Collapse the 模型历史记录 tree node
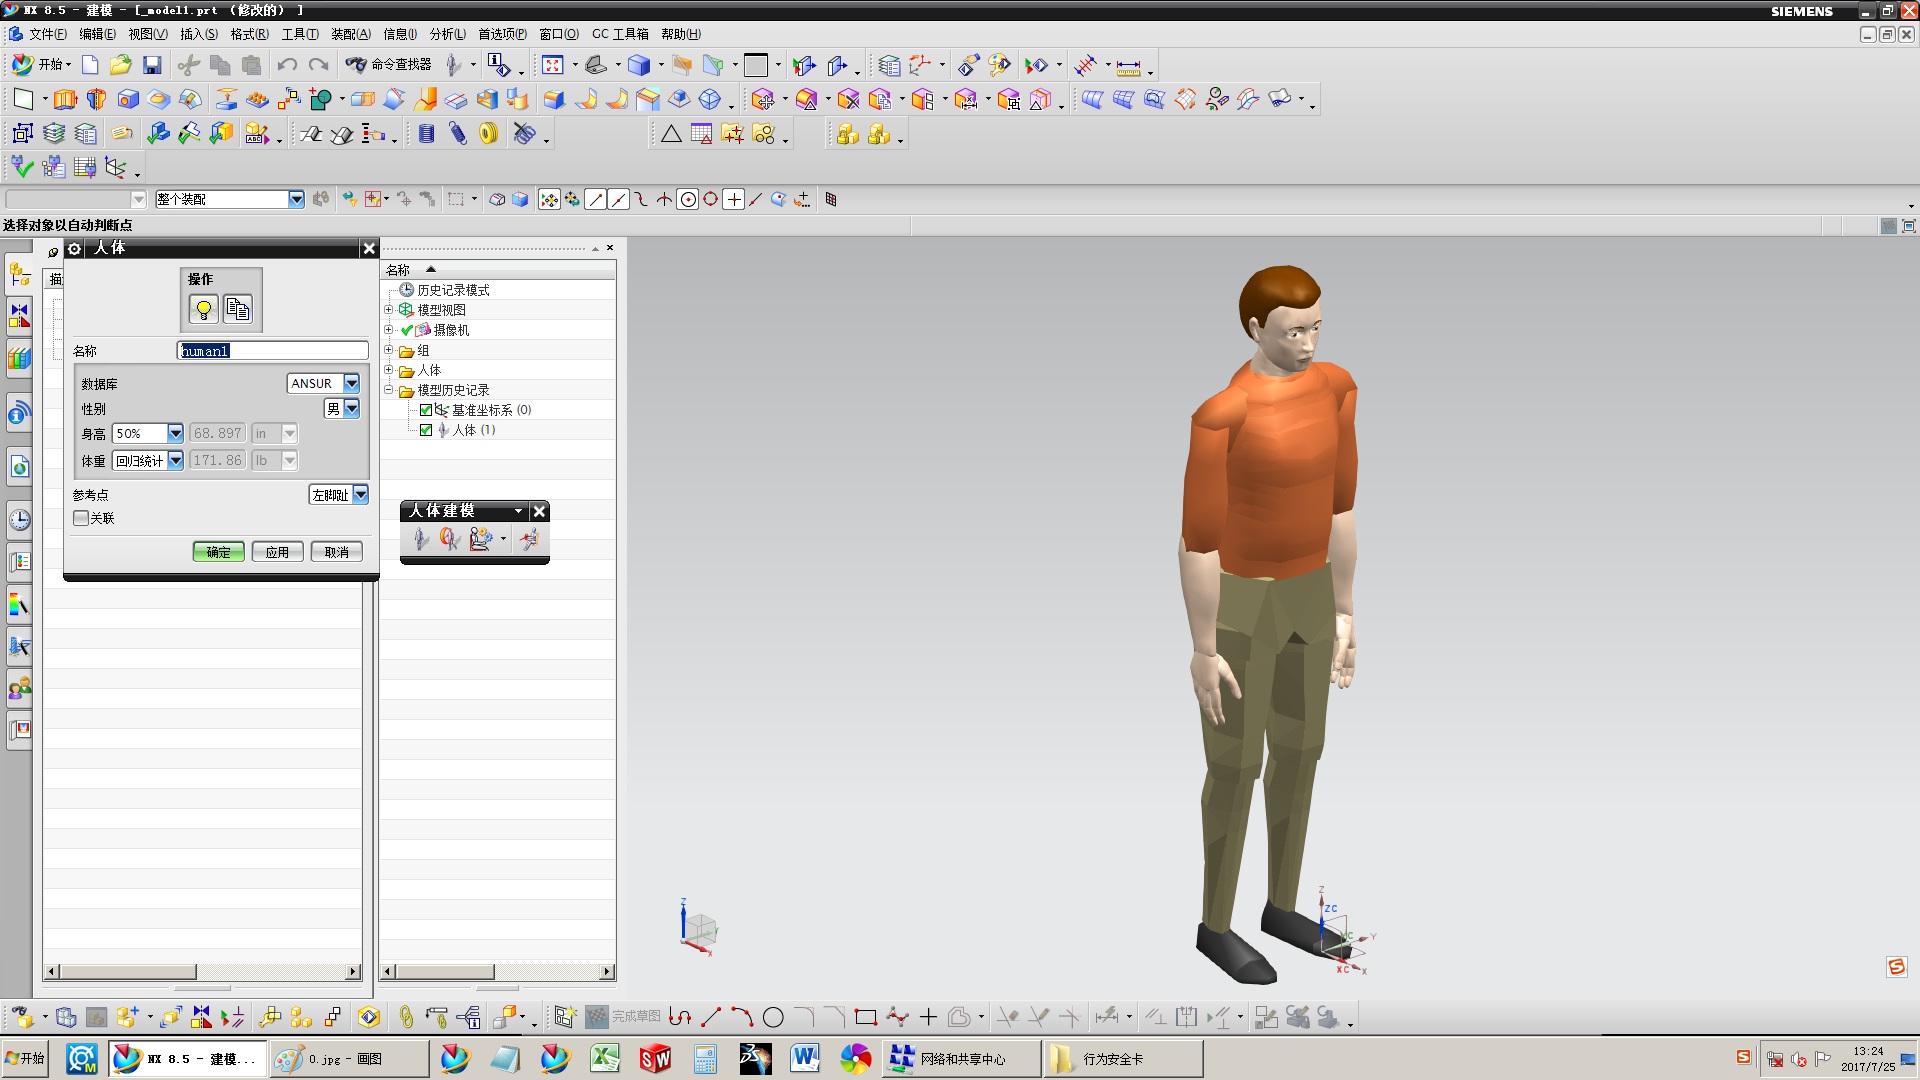 pos(389,390)
